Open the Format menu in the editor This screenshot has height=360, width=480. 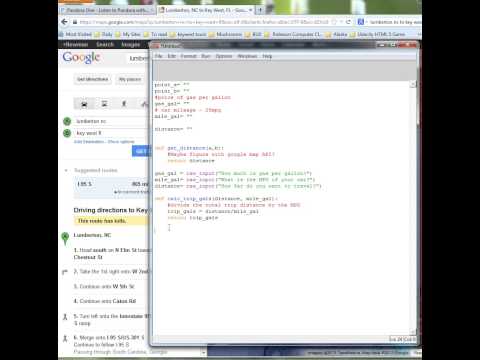click(188, 56)
